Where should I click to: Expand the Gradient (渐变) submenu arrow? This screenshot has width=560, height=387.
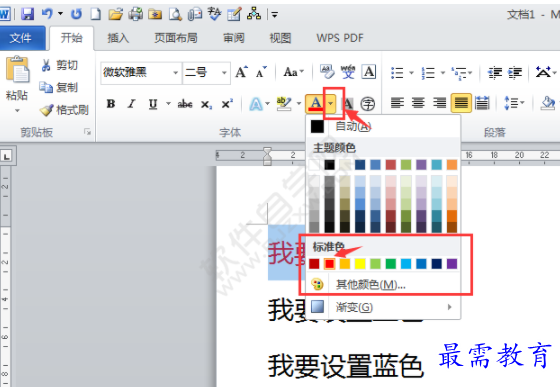point(449,307)
